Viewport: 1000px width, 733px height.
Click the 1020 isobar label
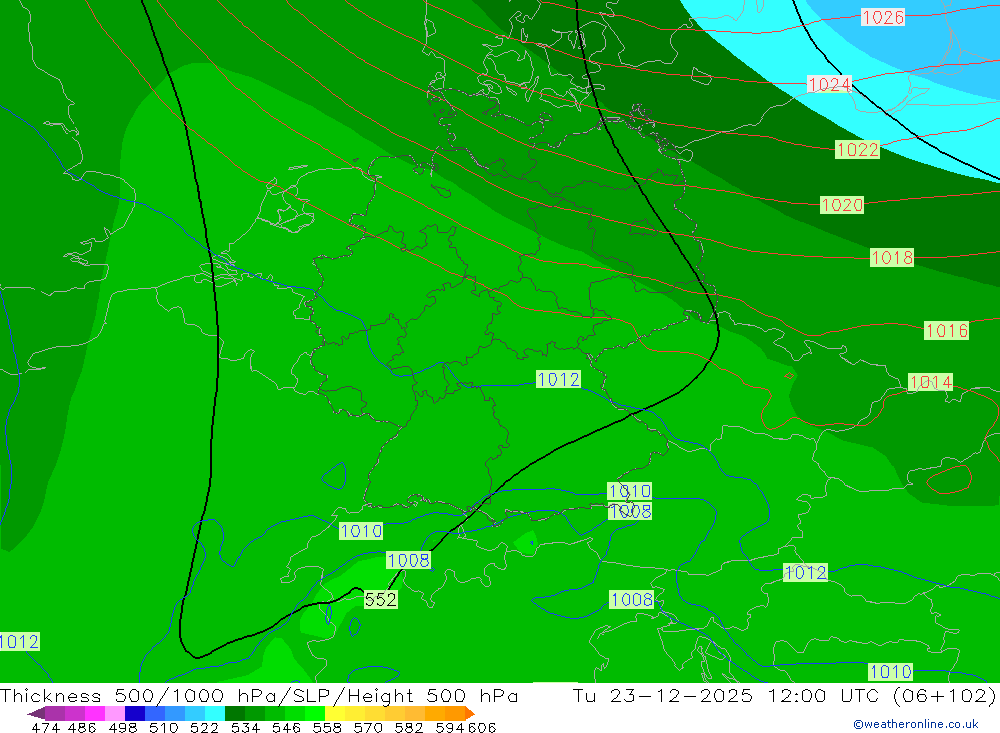point(842,205)
